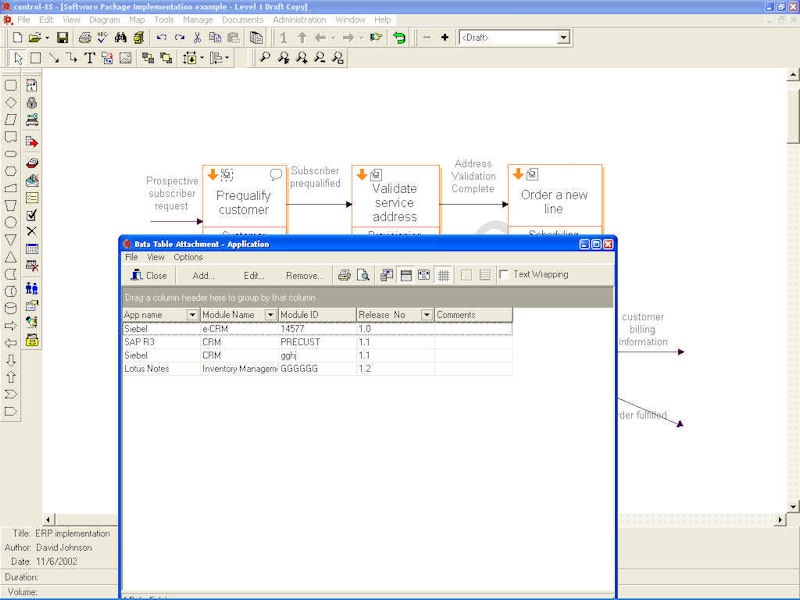Run the spell check (ABC checkmark) icon
This screenshot has width=800, height=600.
[x=103, y=38]
